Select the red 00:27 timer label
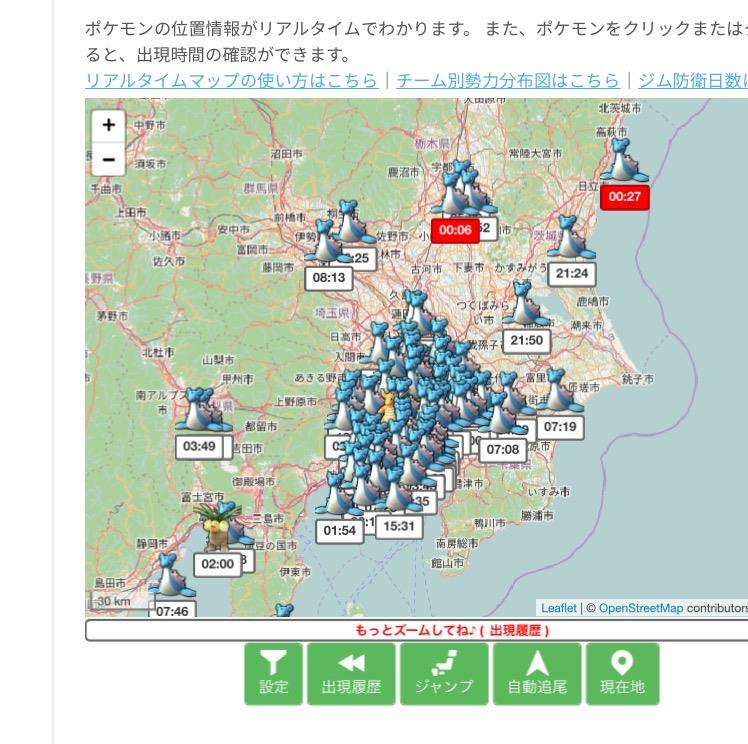This screenshot has width=748, height=744. (x=624, y=197)
